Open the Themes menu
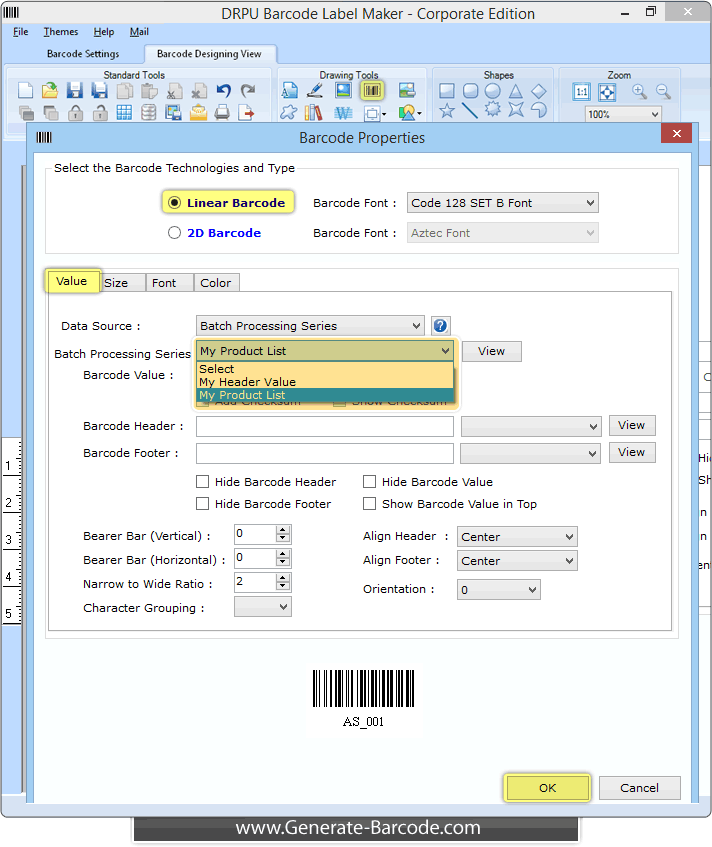This screenshot has height=847, width=712. 61,32
